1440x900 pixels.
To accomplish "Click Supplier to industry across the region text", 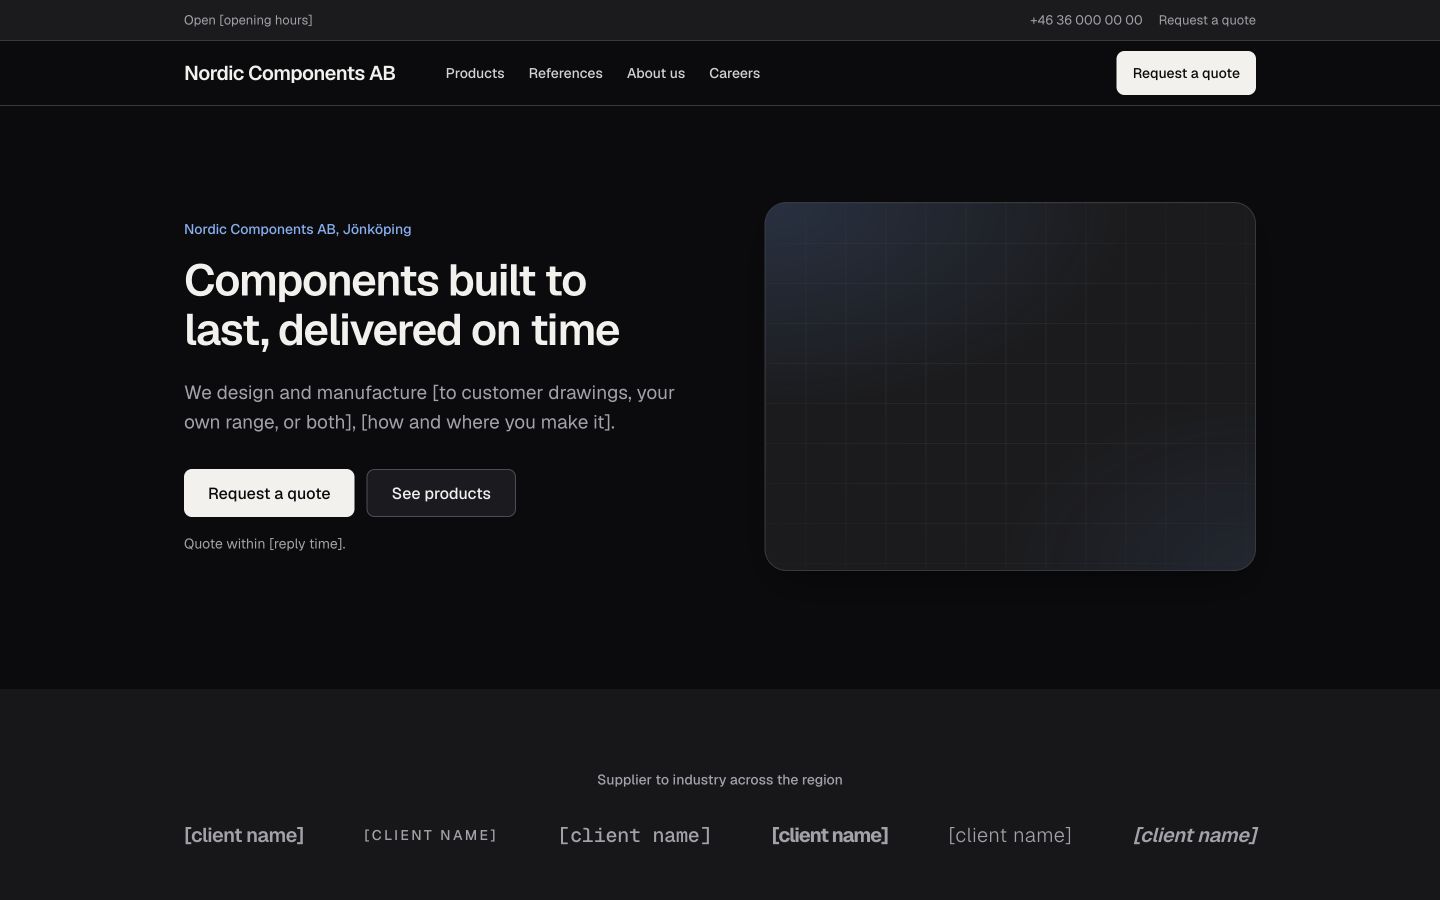I will click(720, 780).
